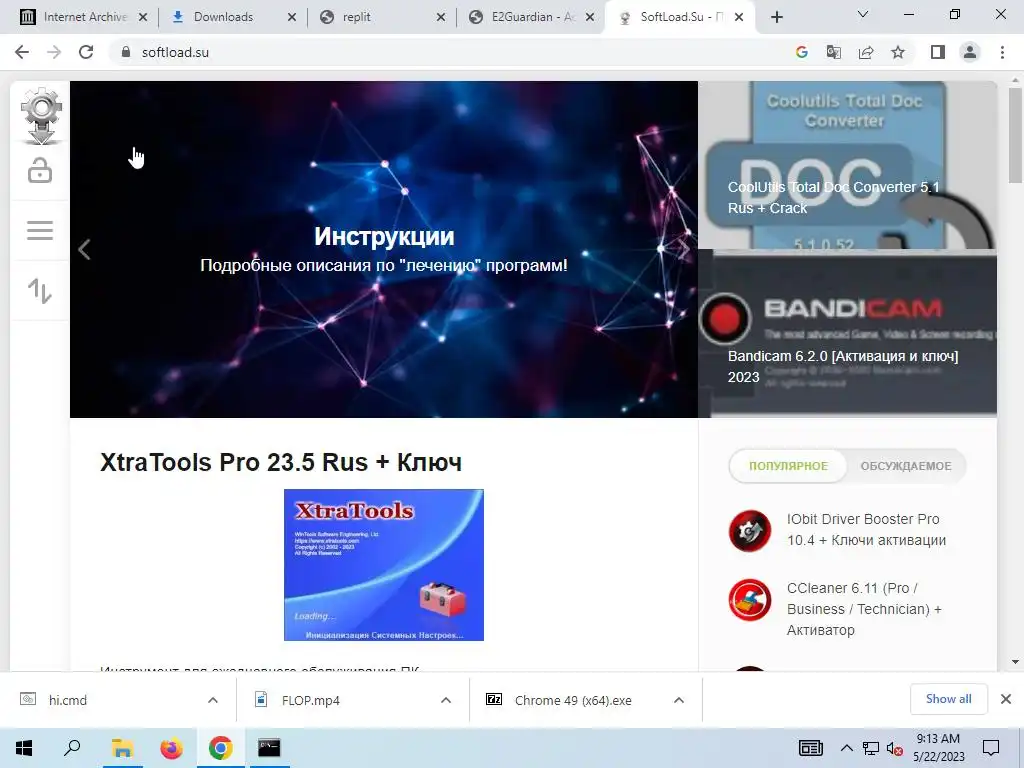Close the SoftLoad.Su tab

point(739,17)
